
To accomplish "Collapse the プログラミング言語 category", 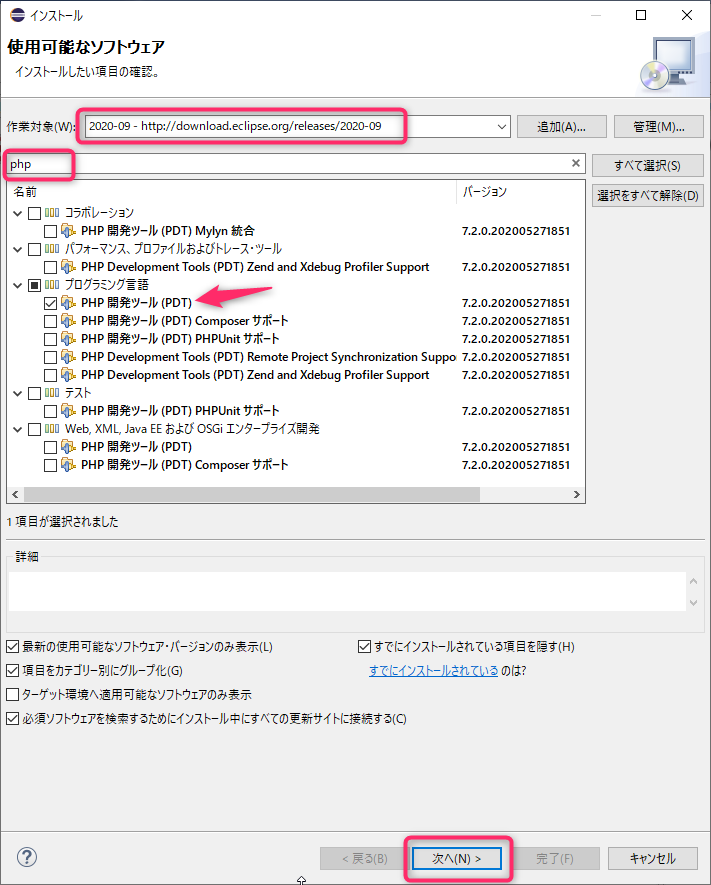I will click(17, 285).
